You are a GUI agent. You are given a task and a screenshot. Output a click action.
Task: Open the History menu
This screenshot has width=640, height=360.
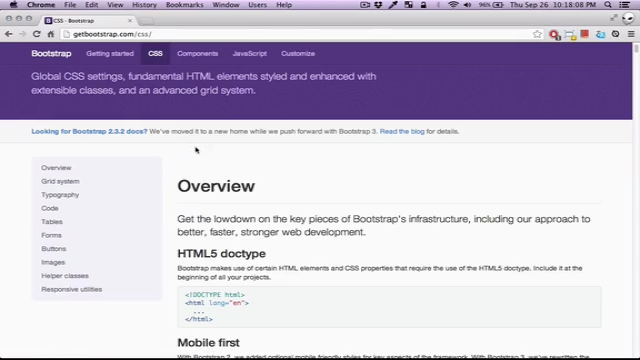click(x=144, y=5)
